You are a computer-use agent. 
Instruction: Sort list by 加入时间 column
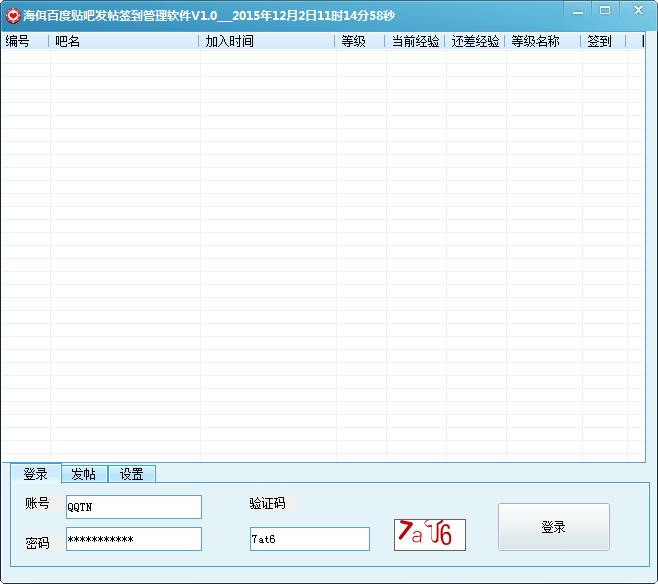(267, 41)
